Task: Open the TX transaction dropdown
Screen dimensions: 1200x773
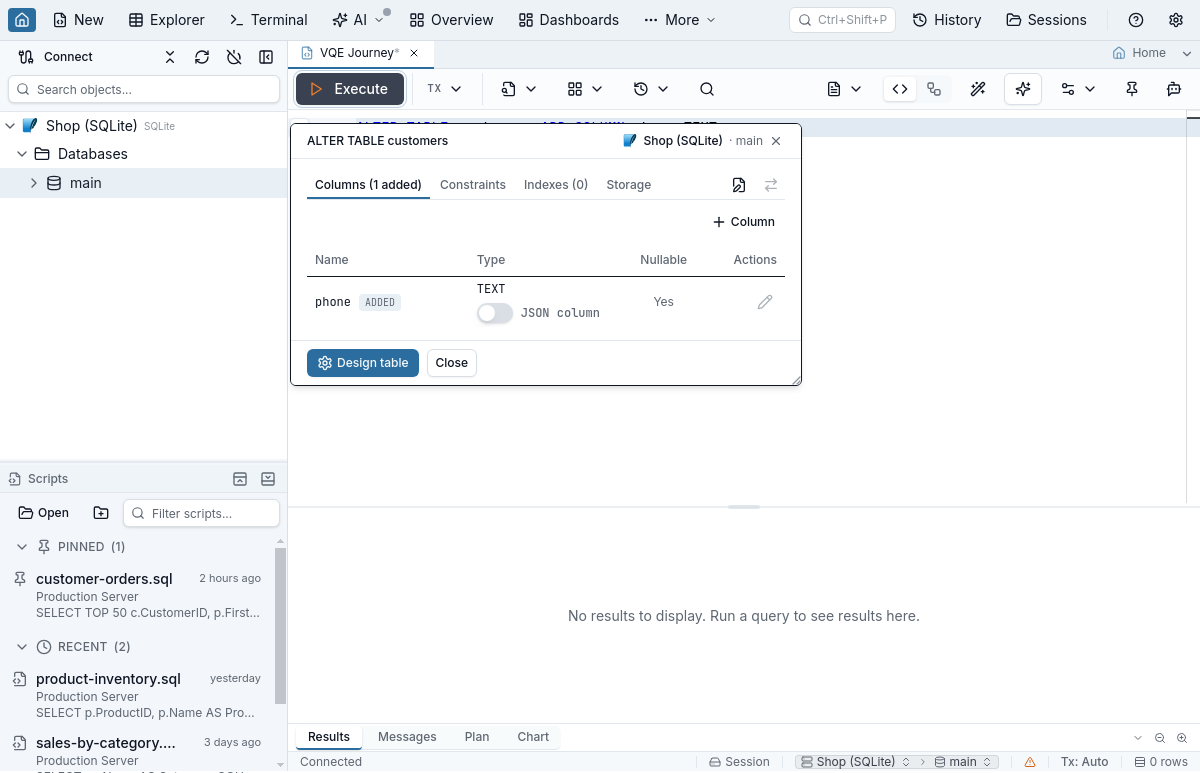Action: [444, 89]
